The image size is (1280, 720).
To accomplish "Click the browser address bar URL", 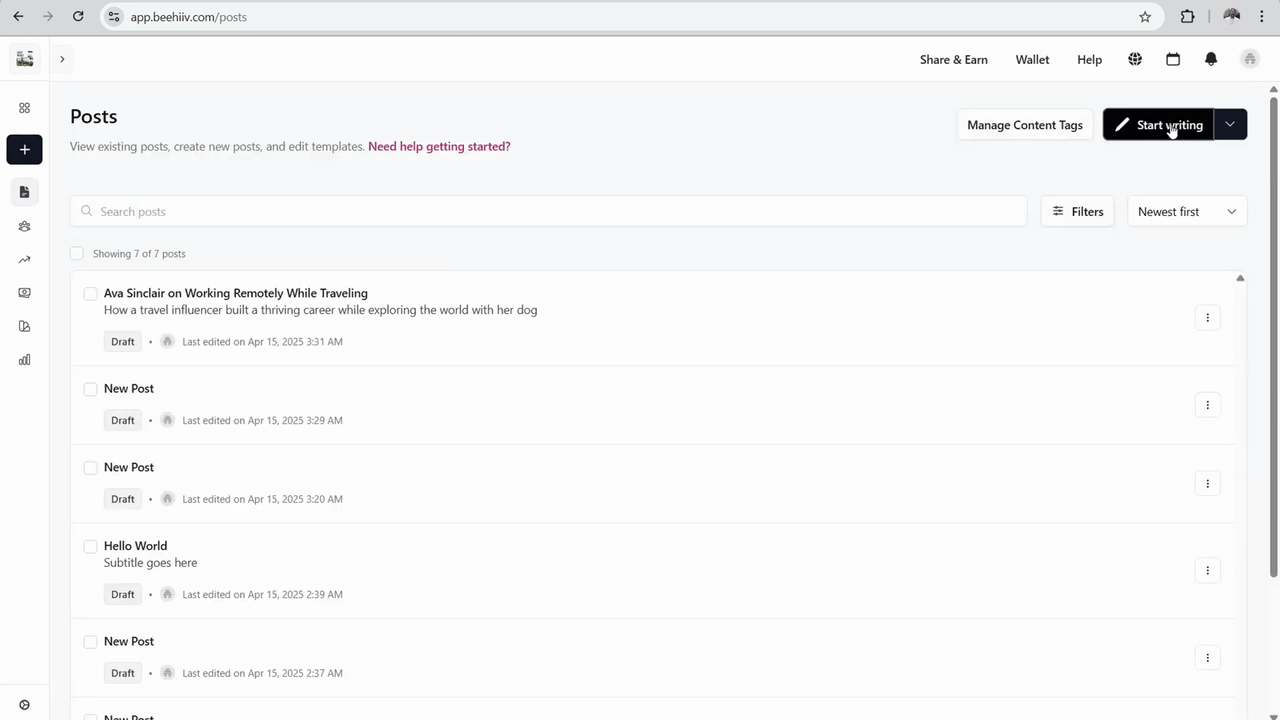I will pos(189,17).
